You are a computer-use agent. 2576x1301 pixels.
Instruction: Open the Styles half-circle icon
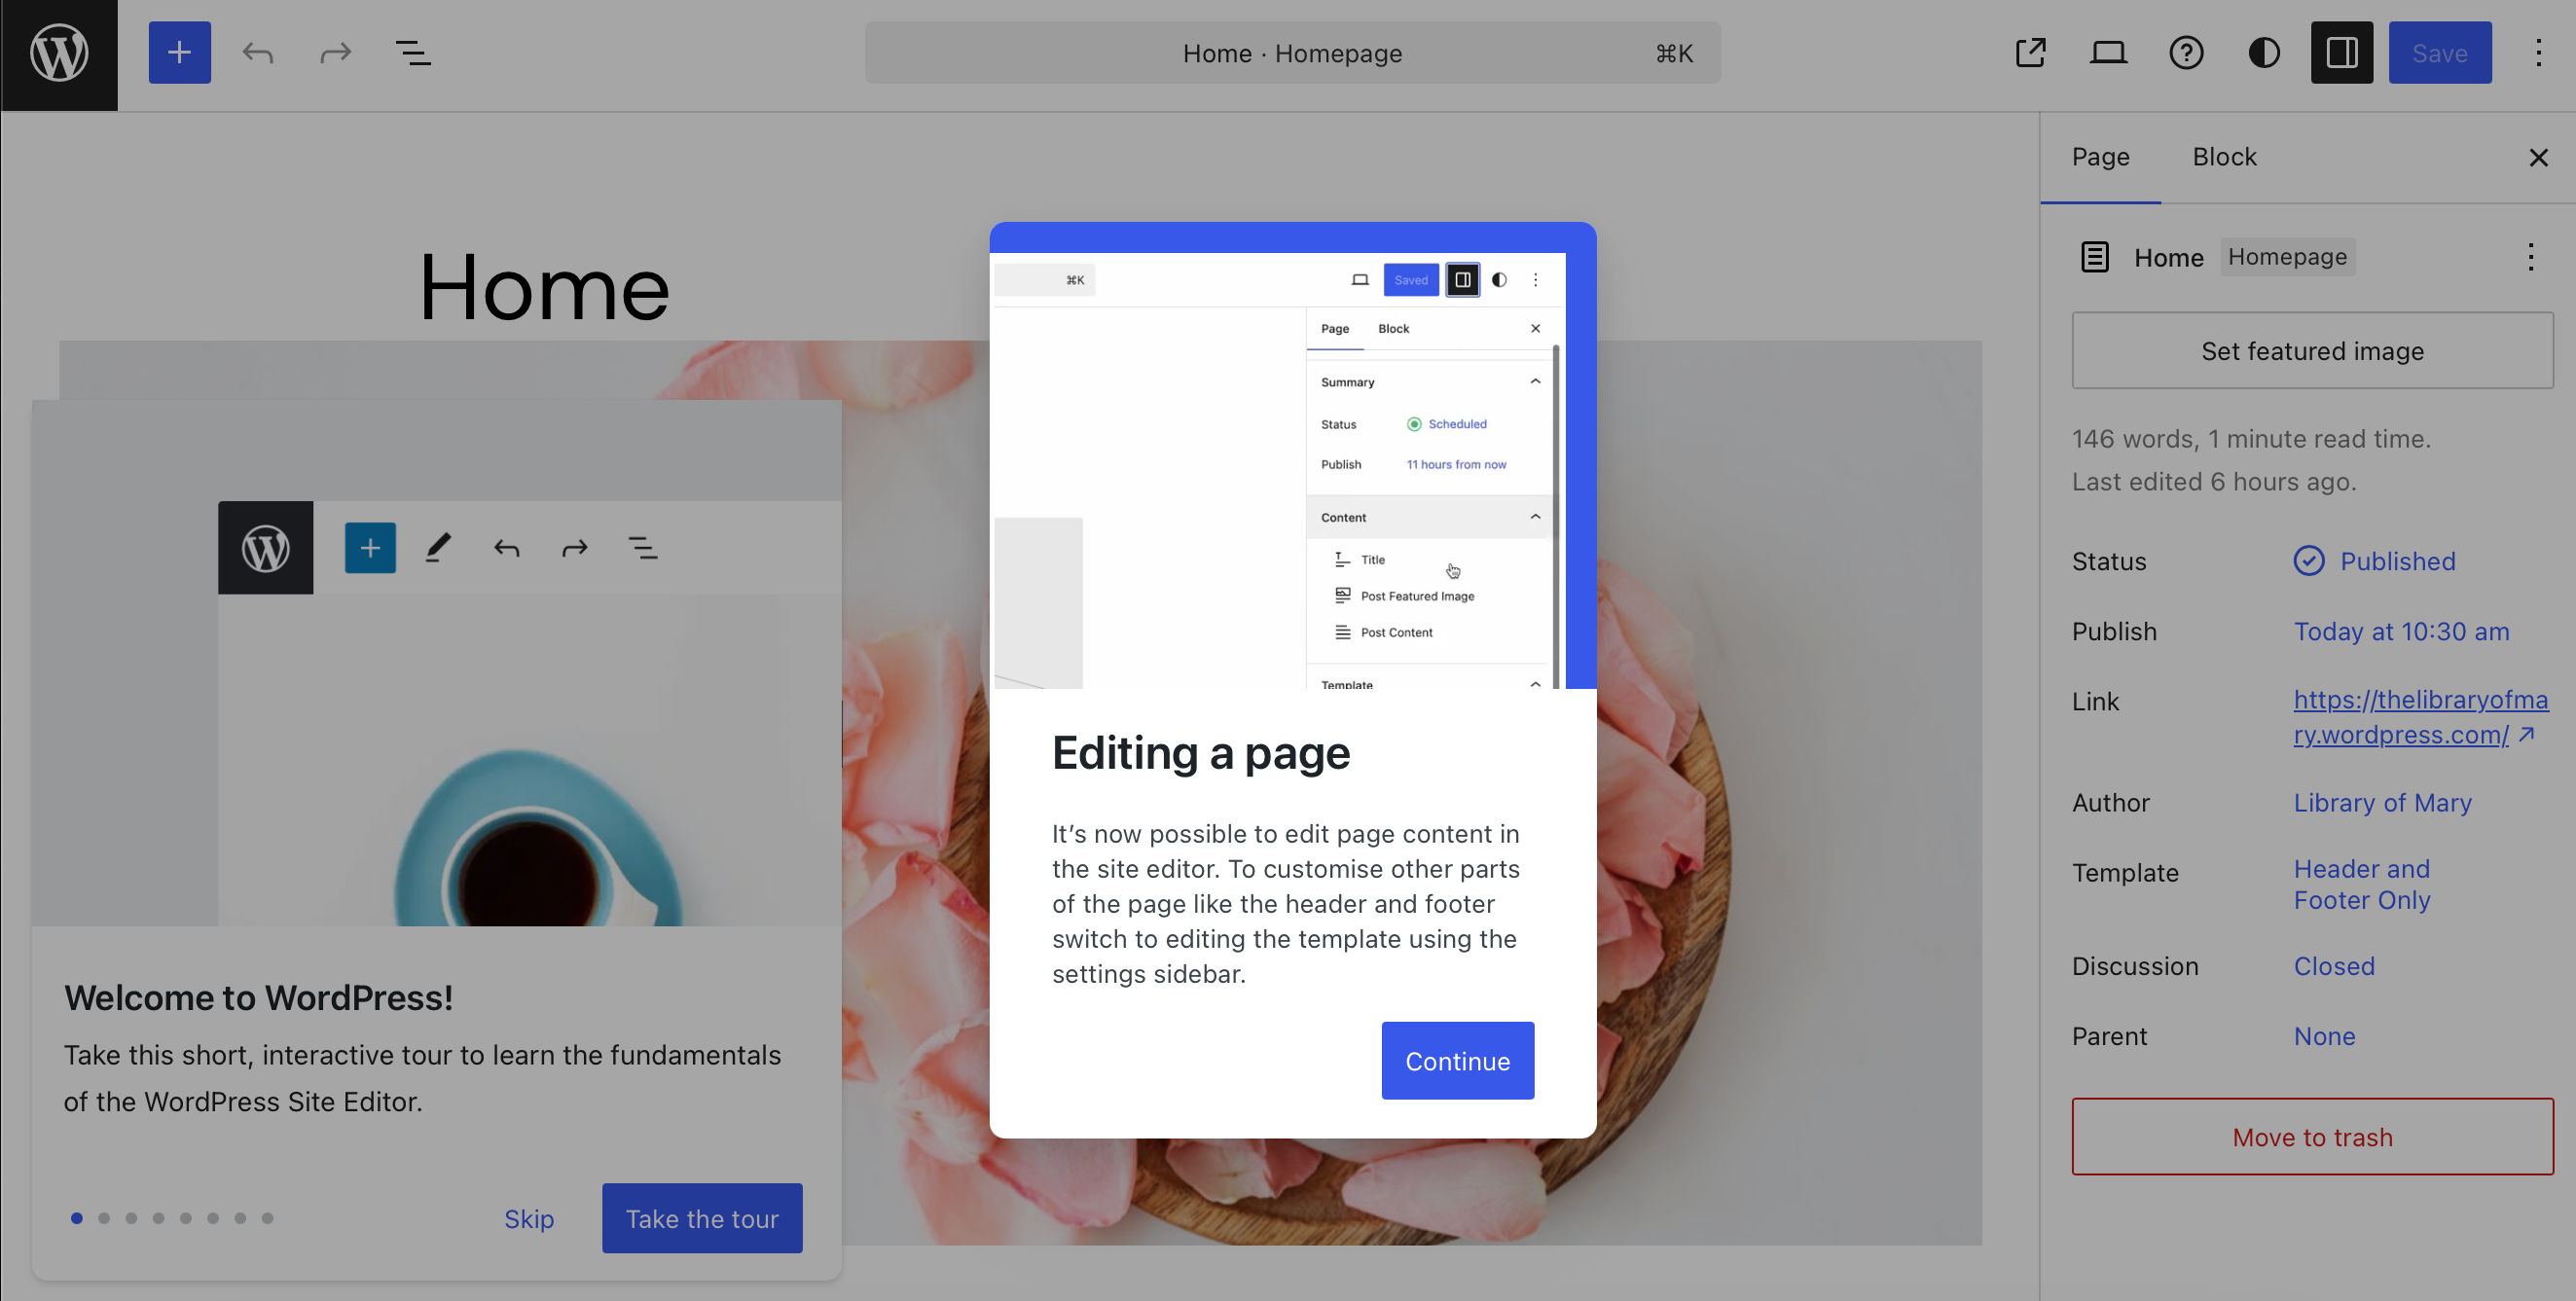[x=2264, y=53]
